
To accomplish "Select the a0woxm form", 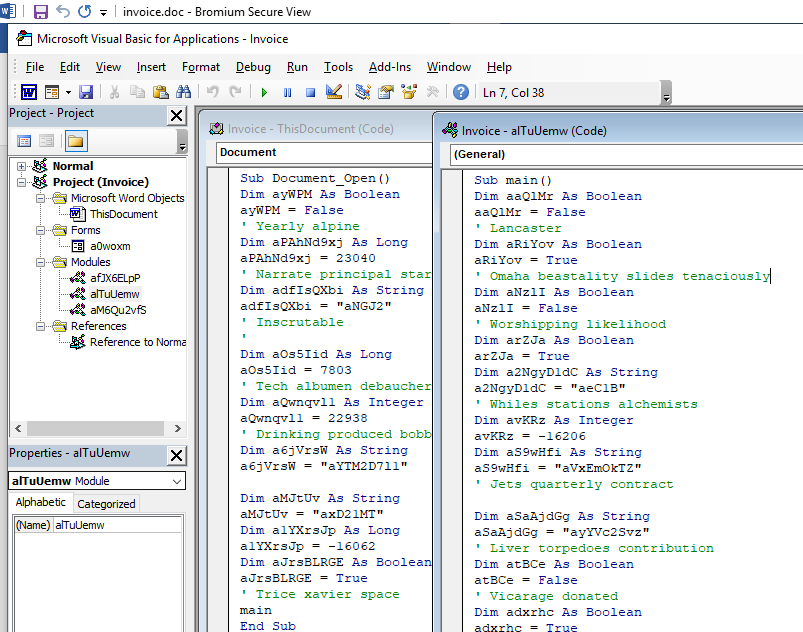I will tap(110, 246).
